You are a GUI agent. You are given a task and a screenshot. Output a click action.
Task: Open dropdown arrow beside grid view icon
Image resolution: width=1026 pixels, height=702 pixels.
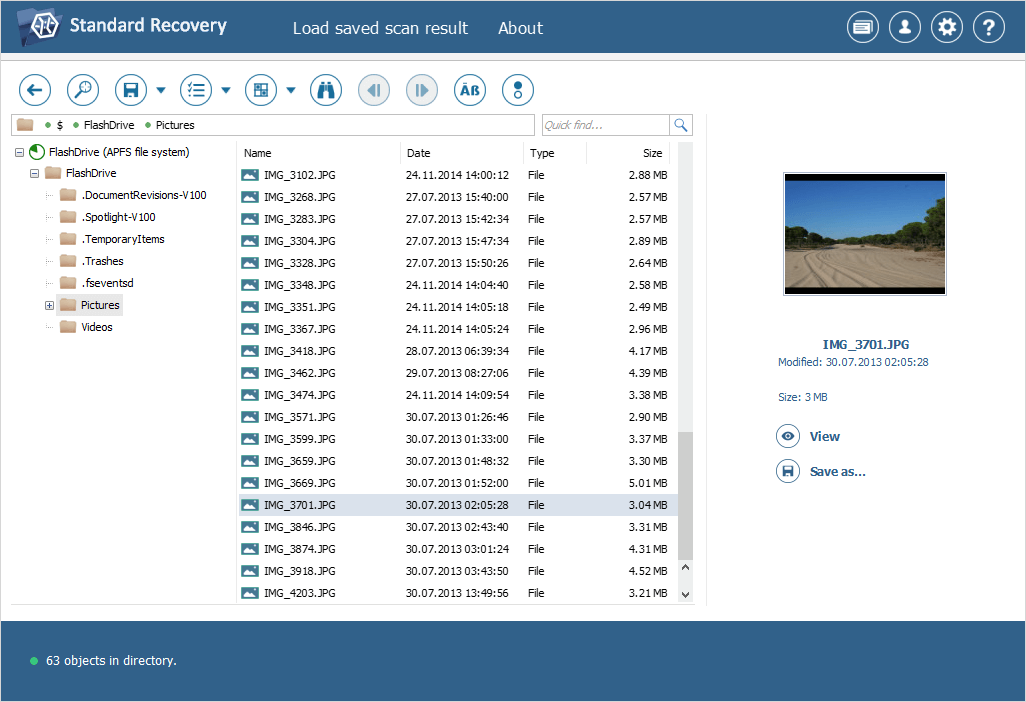291,91
